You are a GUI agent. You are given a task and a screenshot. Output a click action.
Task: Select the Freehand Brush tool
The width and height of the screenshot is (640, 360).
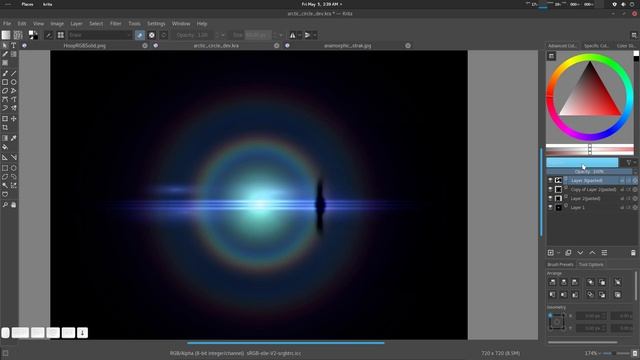pos(5,73)
